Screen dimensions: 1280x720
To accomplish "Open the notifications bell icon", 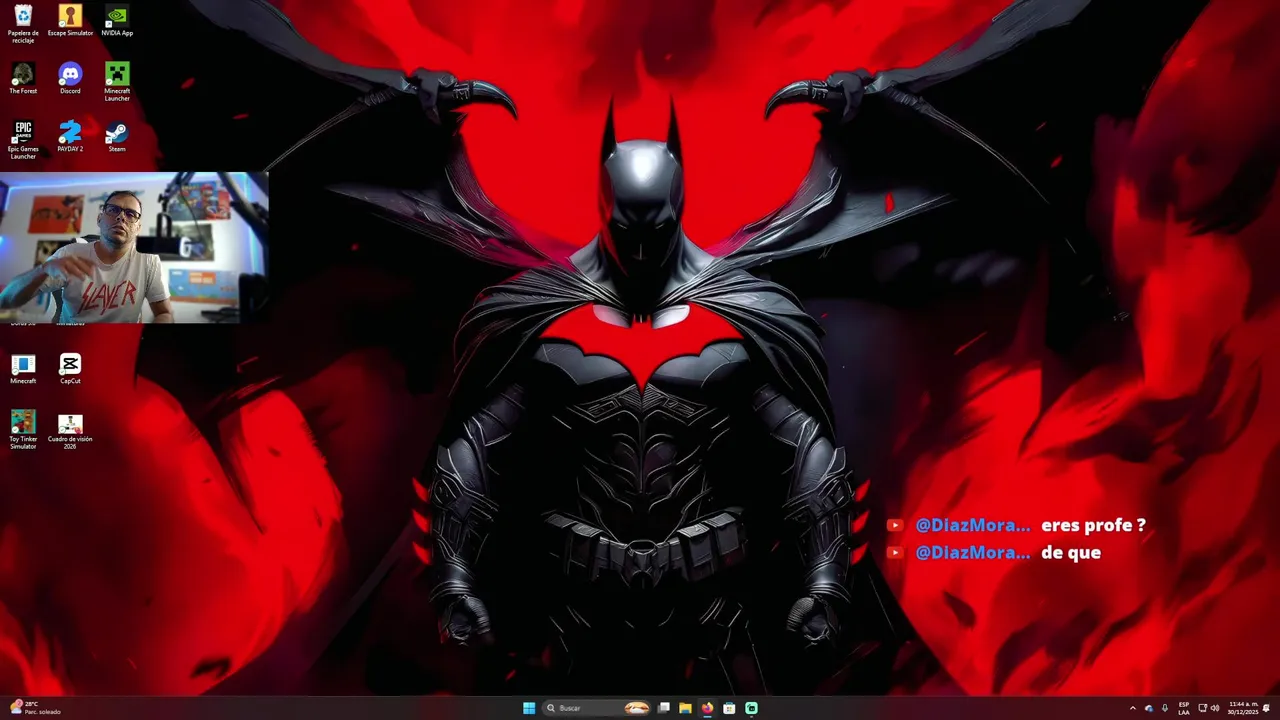I will (x=1266, y=708).
